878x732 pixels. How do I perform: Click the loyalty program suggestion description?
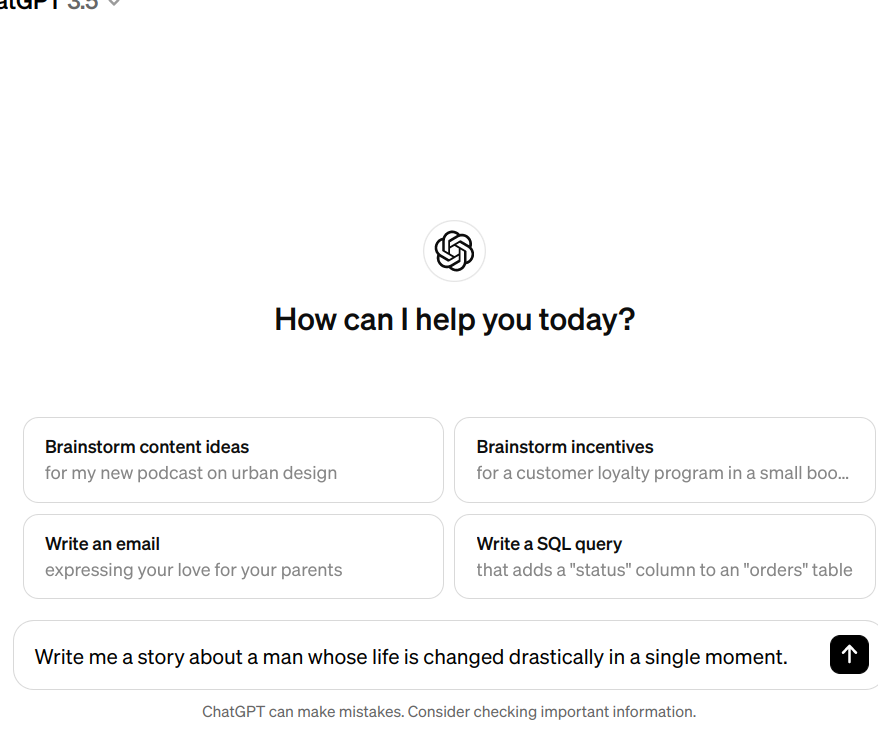pos(664,473)
